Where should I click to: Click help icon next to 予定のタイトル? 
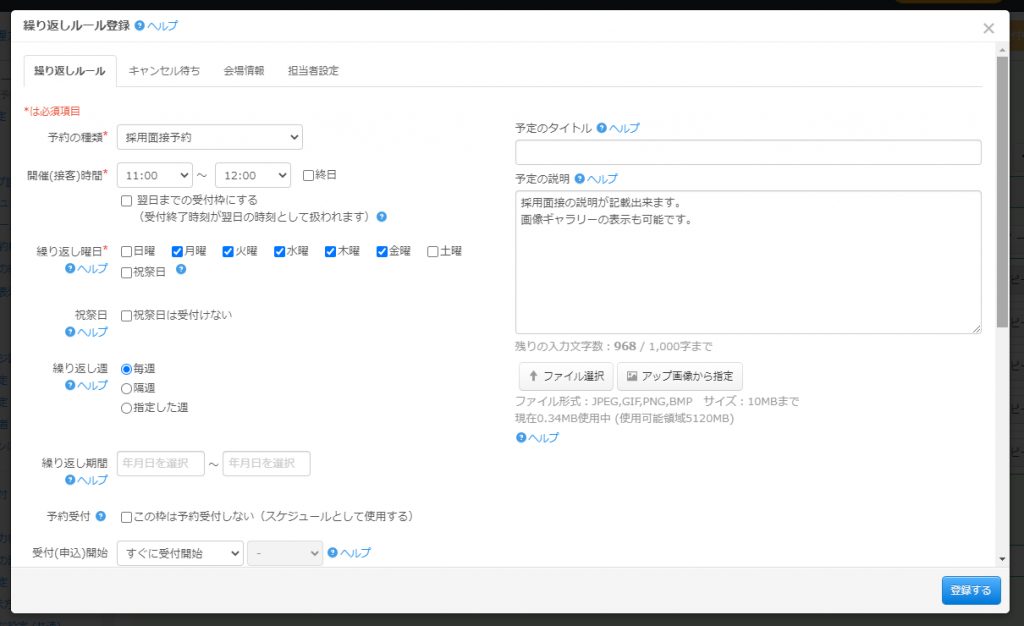(x=602, y=128)
